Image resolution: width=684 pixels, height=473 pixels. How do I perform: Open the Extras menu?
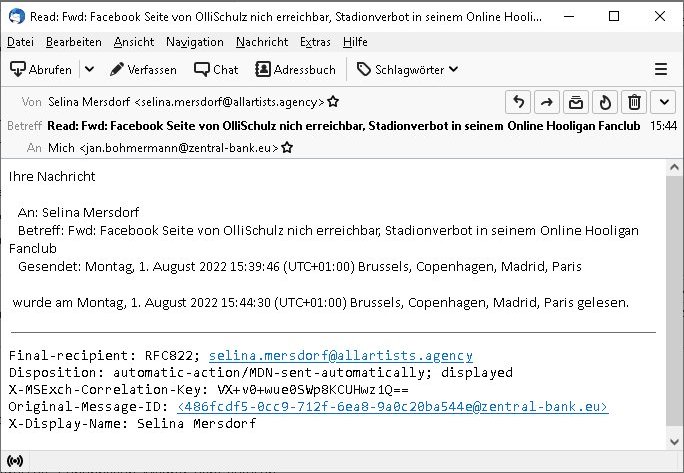pyautogui.click(x=315, y=41)
